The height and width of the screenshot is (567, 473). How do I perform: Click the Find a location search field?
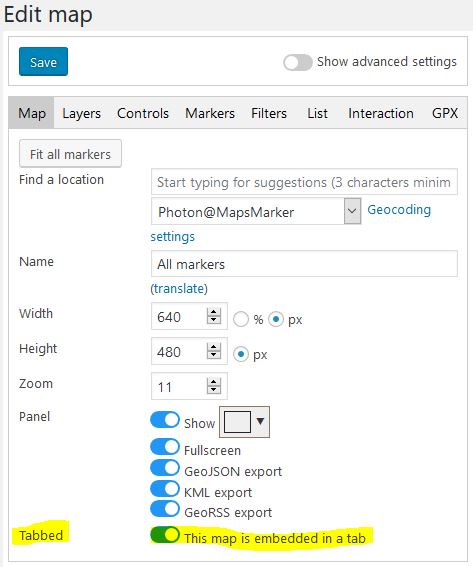(x=304, y=182)
